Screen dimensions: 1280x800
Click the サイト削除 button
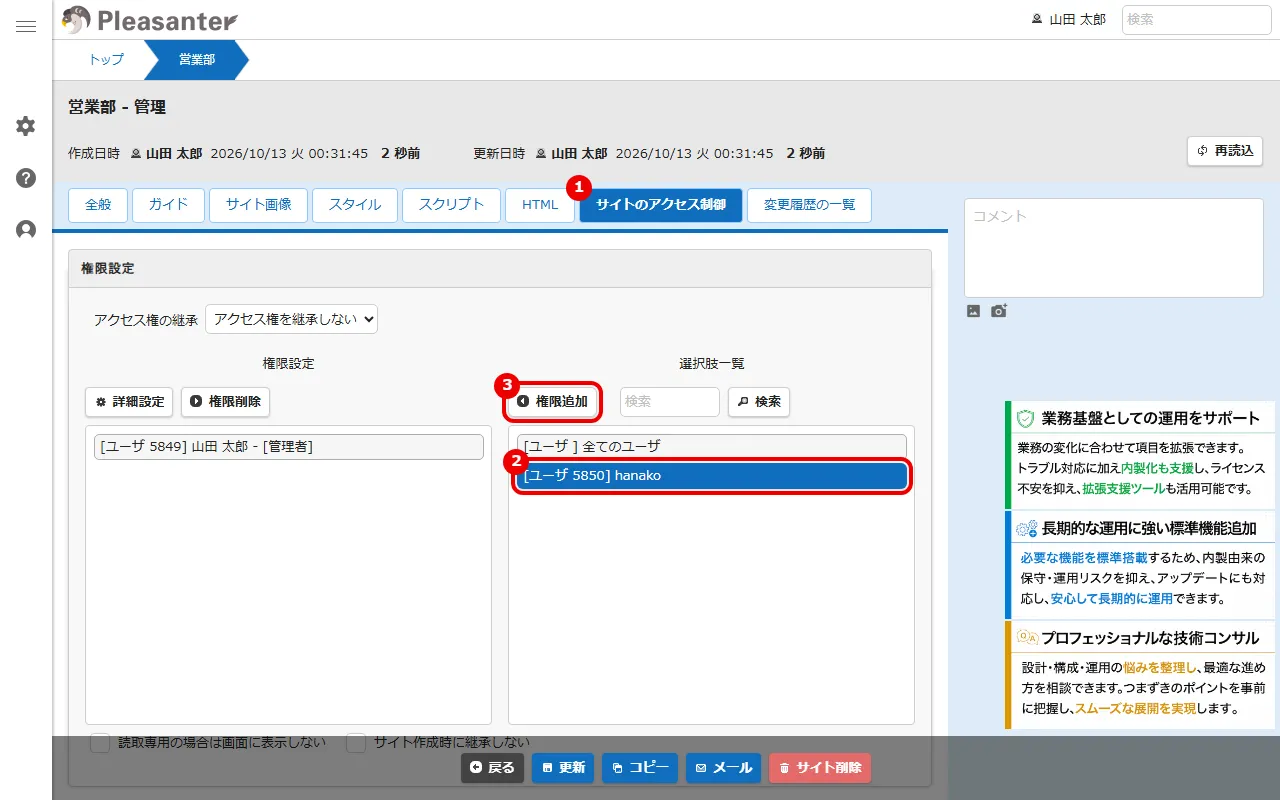point(820,768)
